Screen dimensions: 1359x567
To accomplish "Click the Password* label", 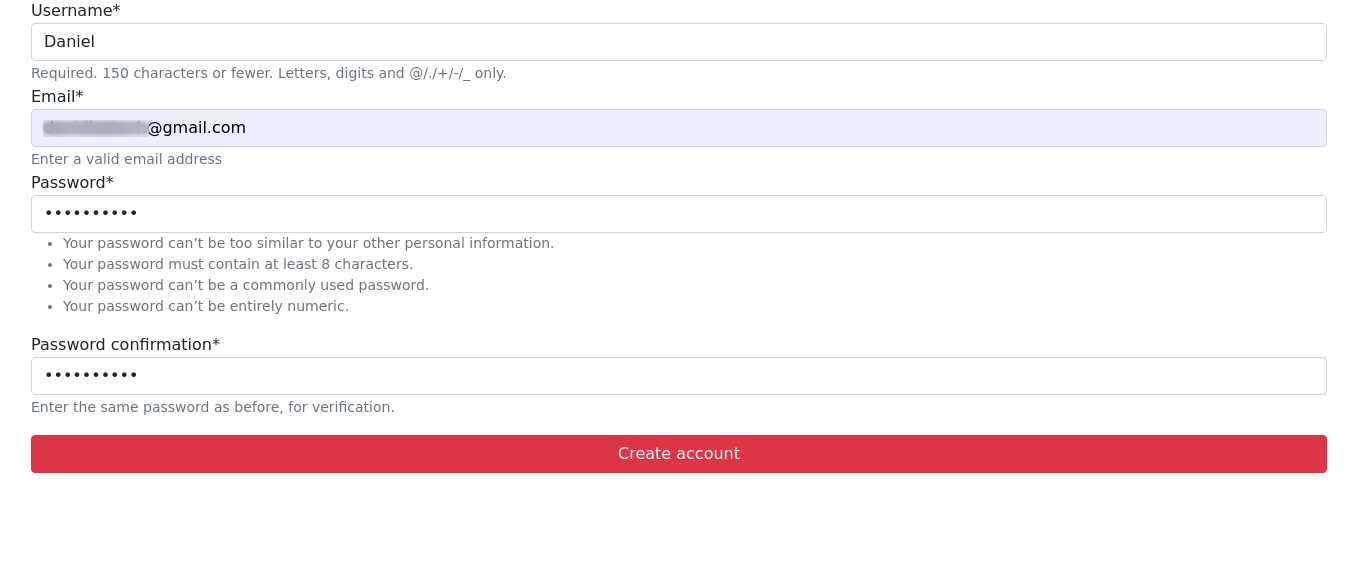I will pos(72,183).
